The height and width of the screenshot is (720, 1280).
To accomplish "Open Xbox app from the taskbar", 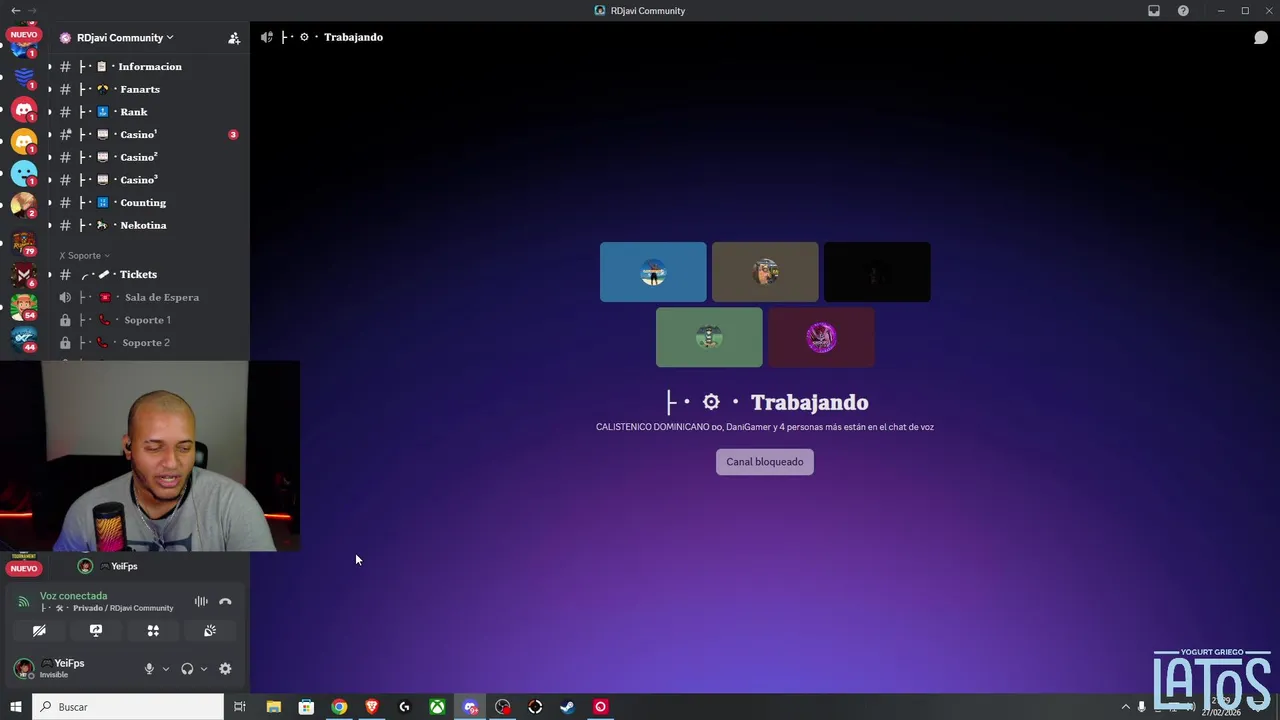I will 437,707.
